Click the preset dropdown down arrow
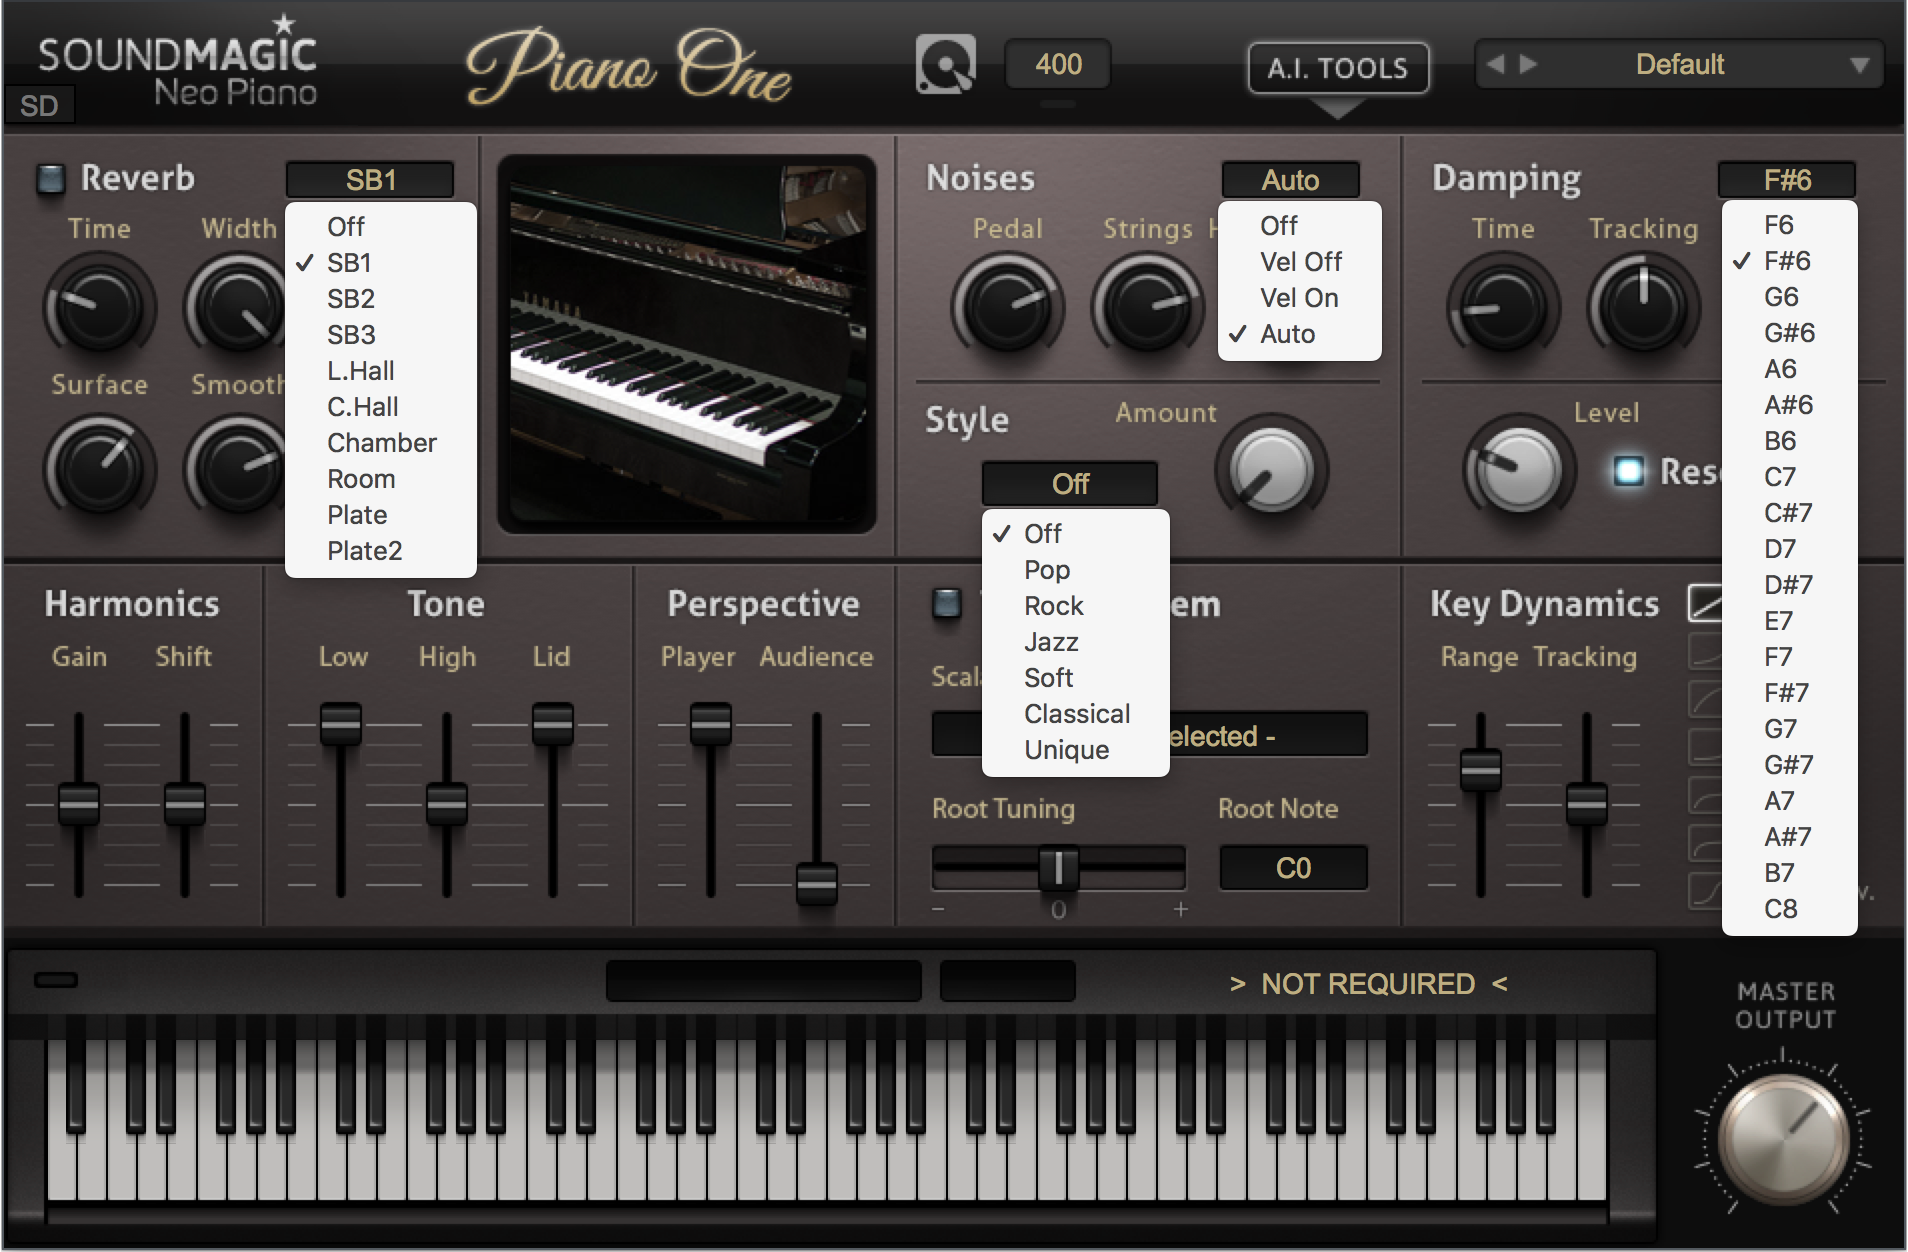 (1859, 66)
